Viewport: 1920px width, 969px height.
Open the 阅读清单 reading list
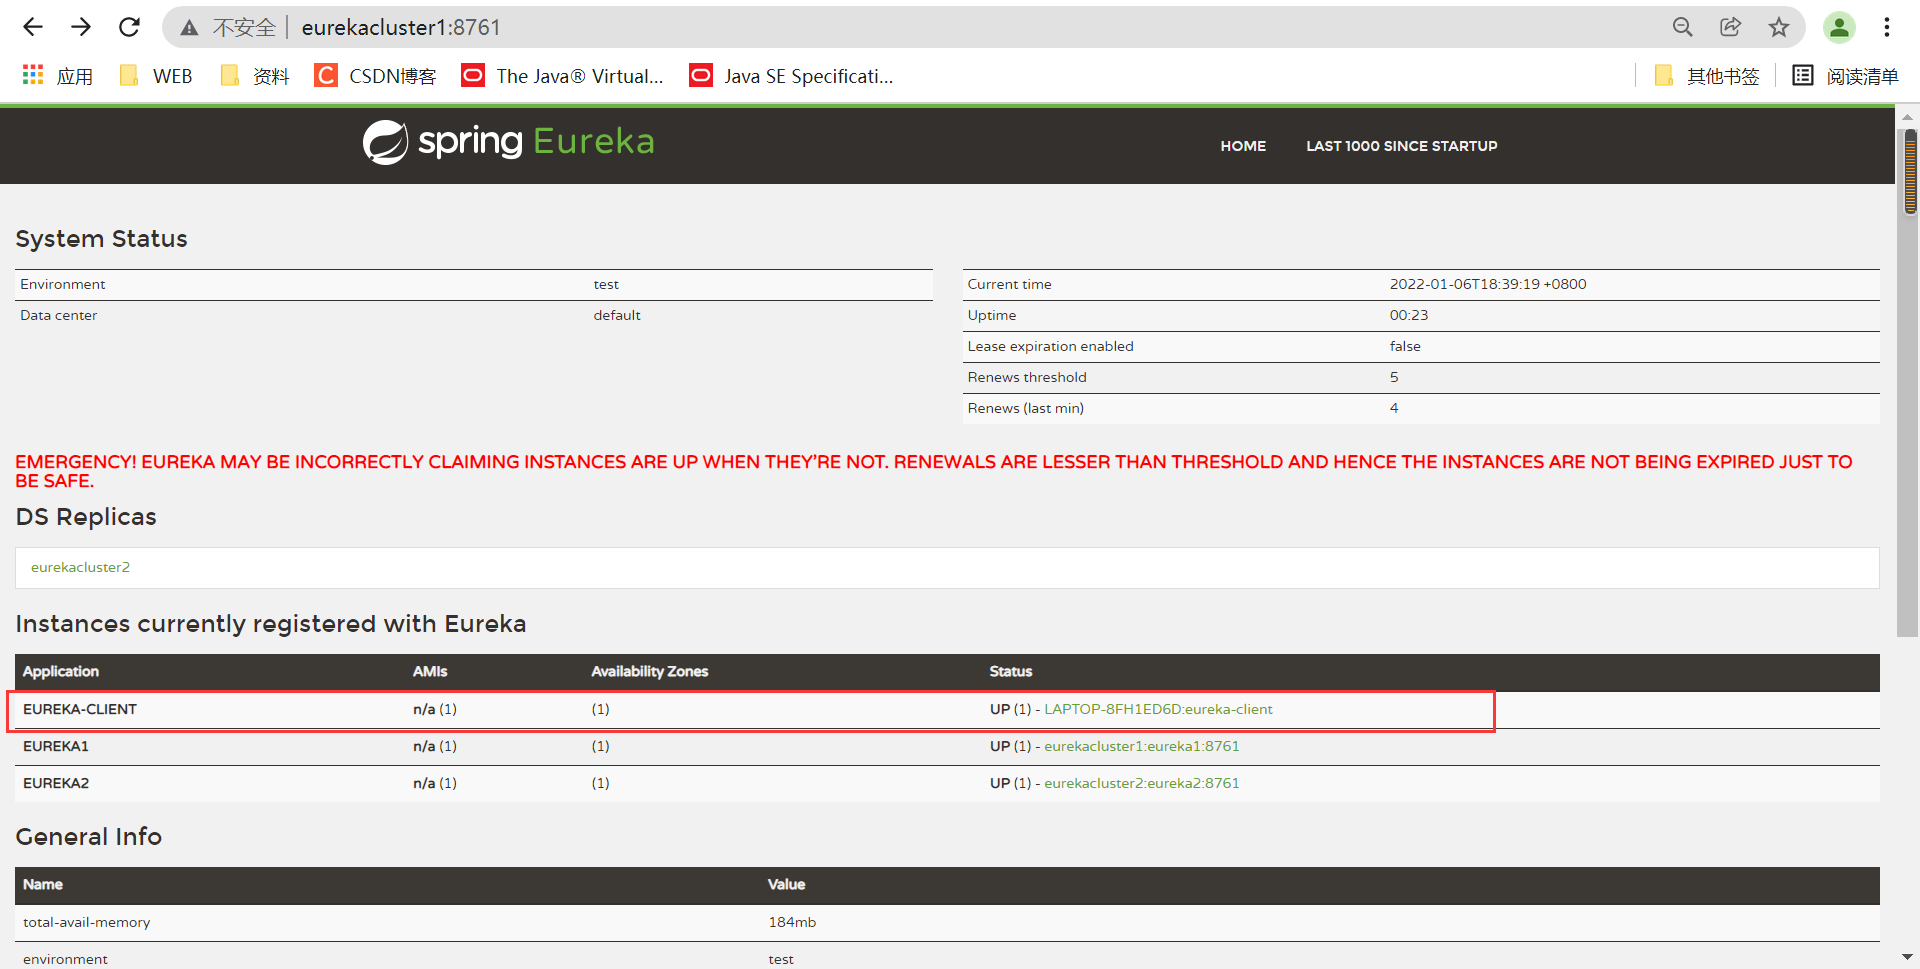coord(1845,76)
